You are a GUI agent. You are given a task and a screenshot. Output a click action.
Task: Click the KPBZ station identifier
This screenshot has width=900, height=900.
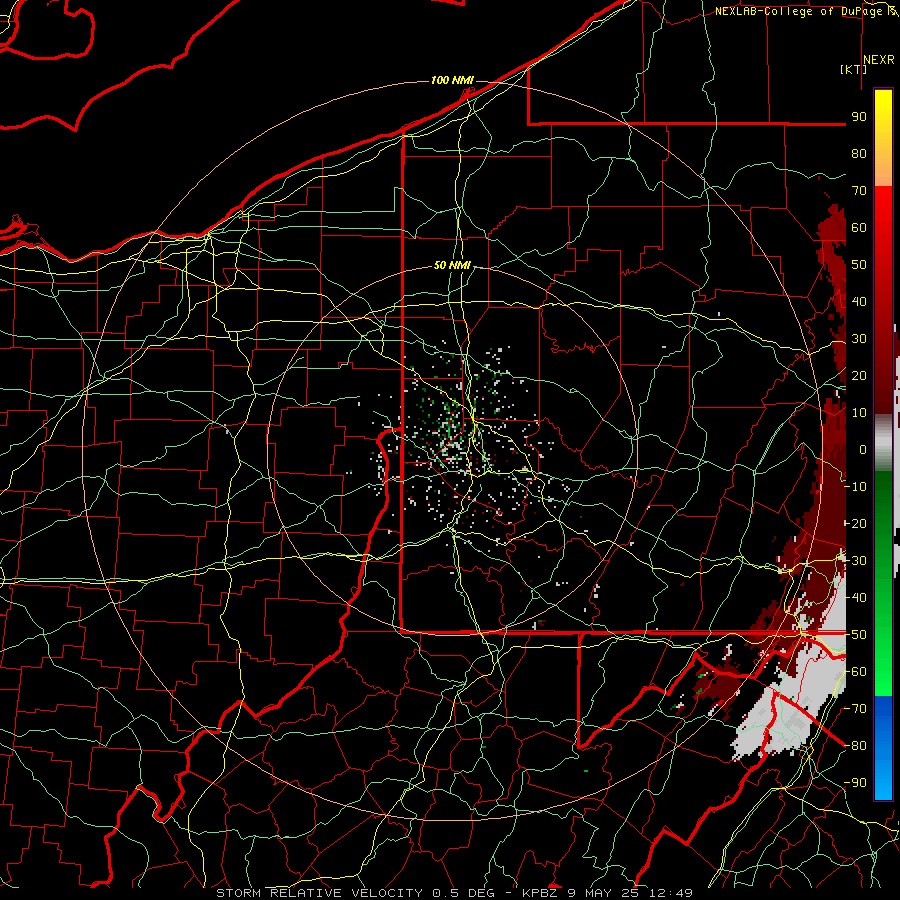point(540,893)
